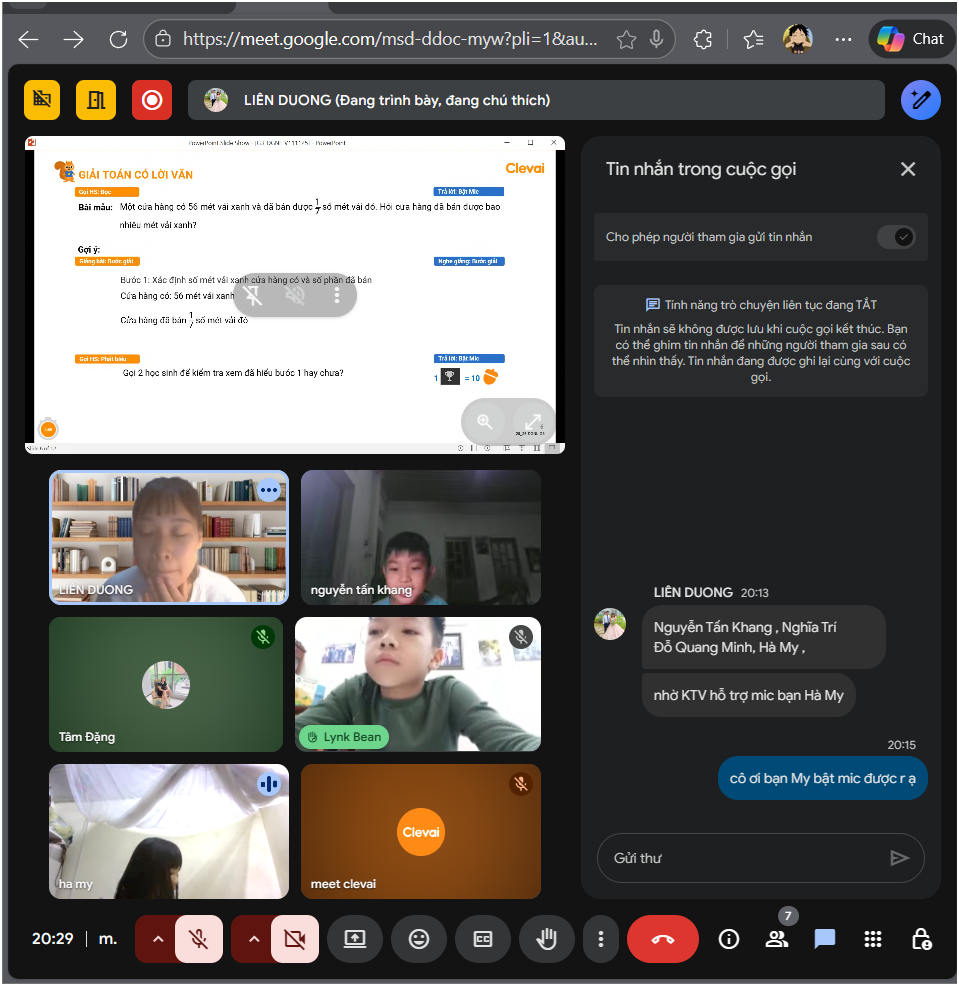
Task: Click message 'cô ơi bạn My bật mic được r ạ'
Action: click(x=823, y=778)
